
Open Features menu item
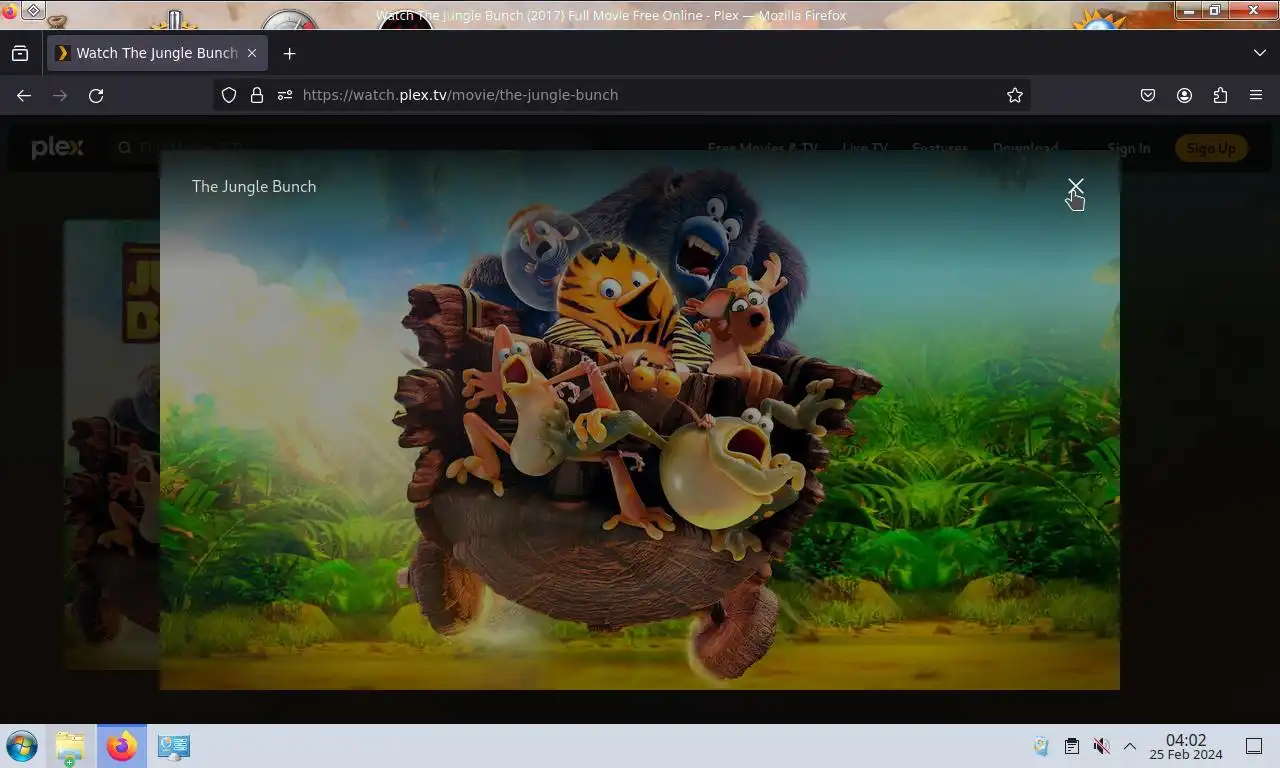pyautogui.click(x=940, y=148)
